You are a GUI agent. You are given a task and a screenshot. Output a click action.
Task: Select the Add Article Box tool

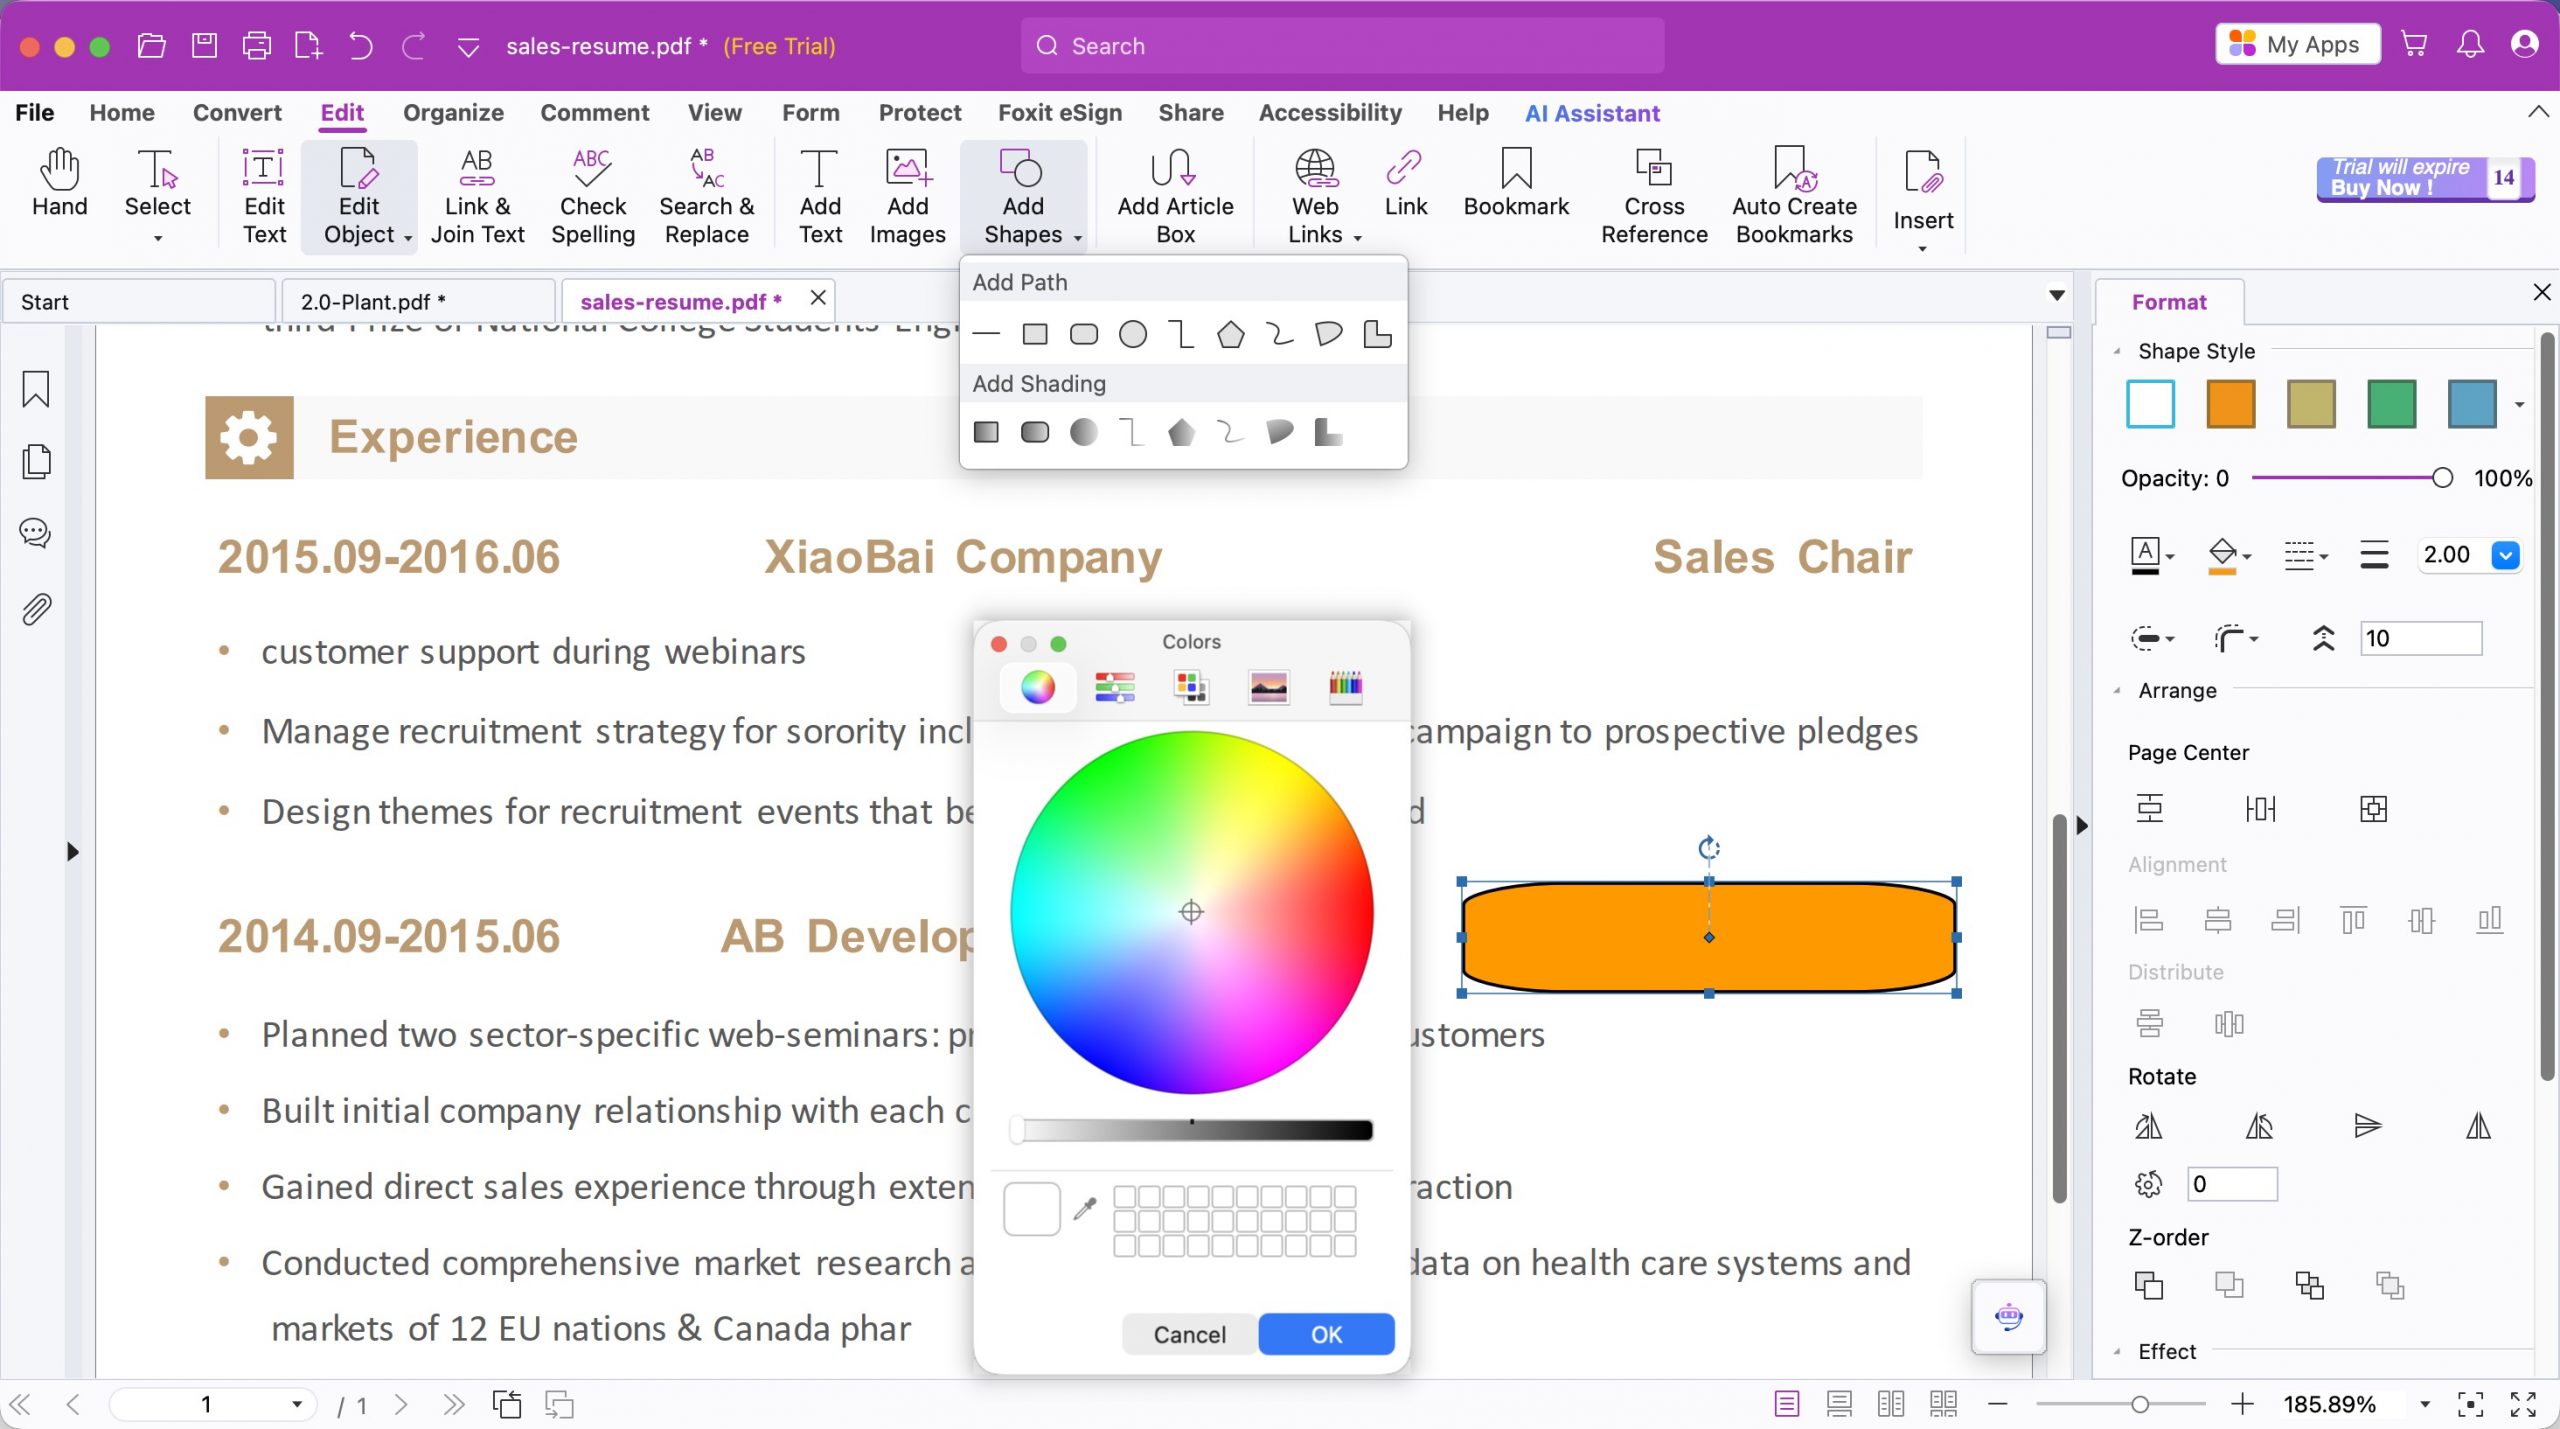(1175, 196)
